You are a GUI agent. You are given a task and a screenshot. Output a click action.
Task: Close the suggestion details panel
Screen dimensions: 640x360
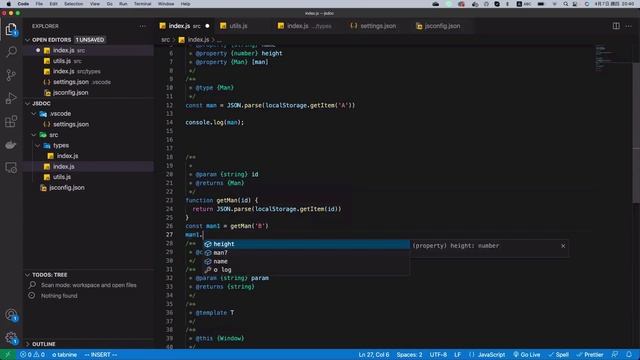tap(563, 246)
